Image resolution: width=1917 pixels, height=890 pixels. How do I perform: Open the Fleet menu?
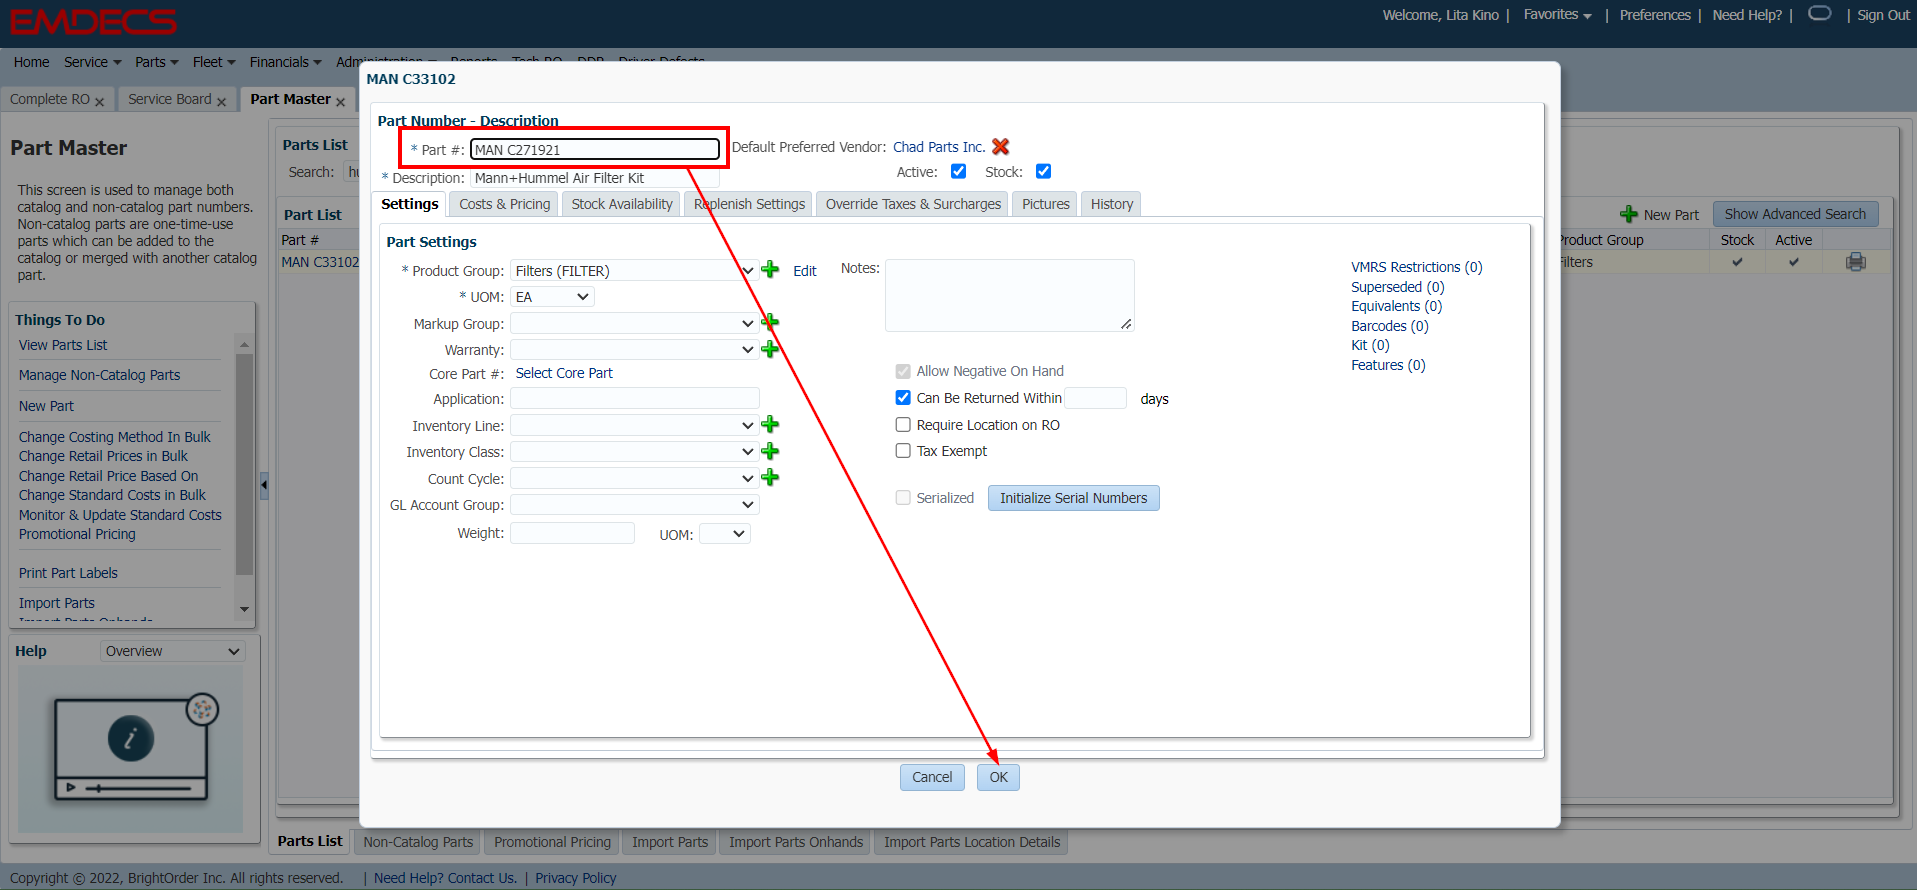[214, 62]
